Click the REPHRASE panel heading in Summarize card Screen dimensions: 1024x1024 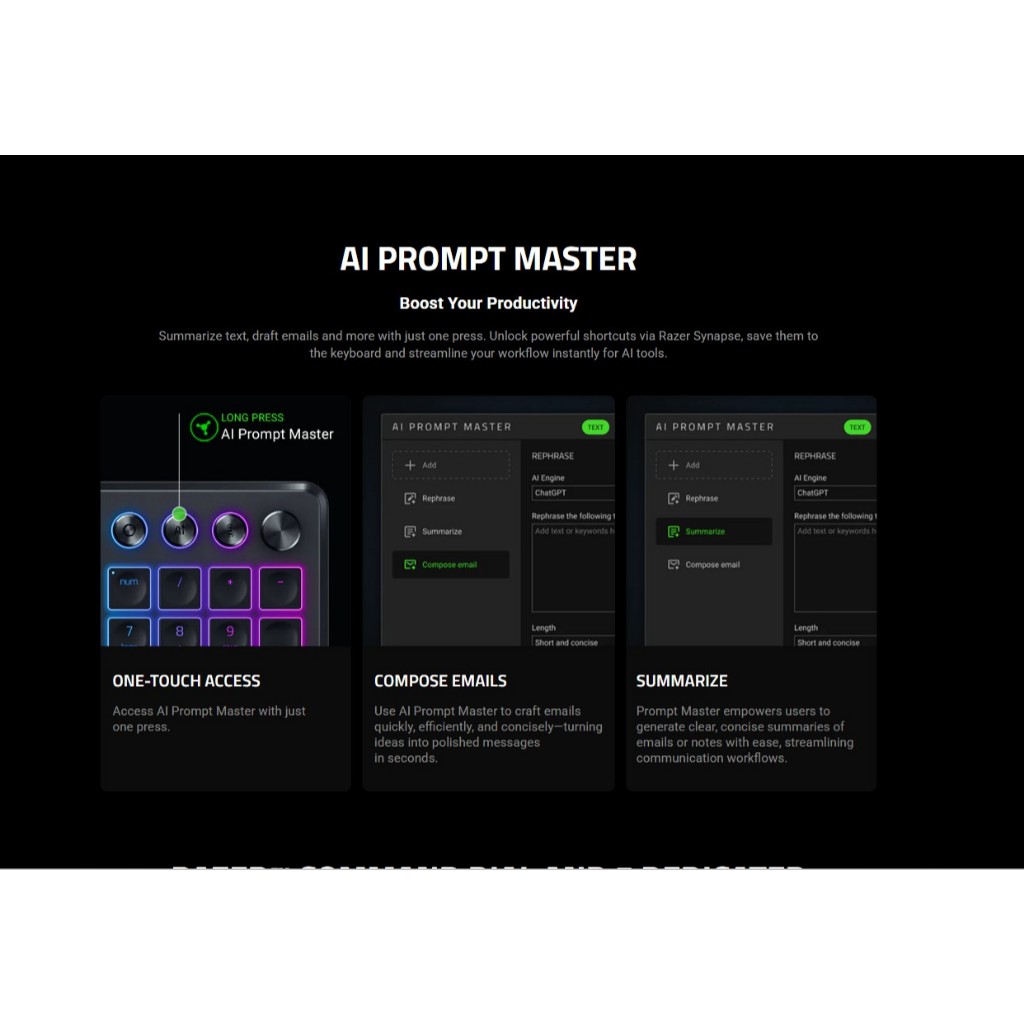pyautogui.click(x=814, y=456)
